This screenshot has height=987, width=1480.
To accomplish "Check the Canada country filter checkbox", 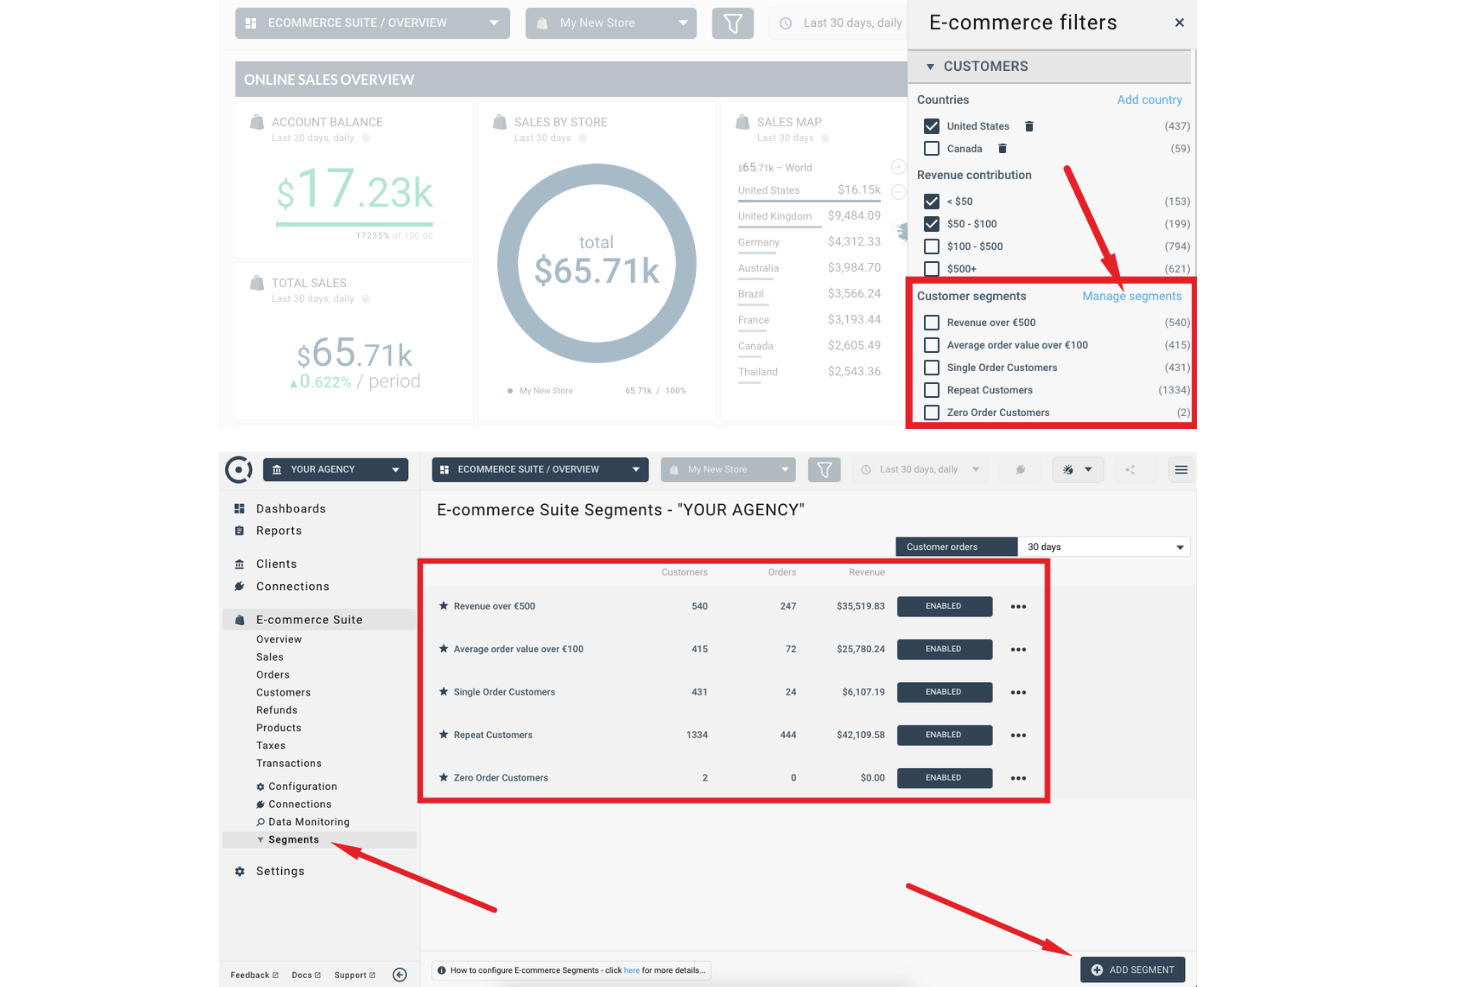I will click(x=931, y=148).
